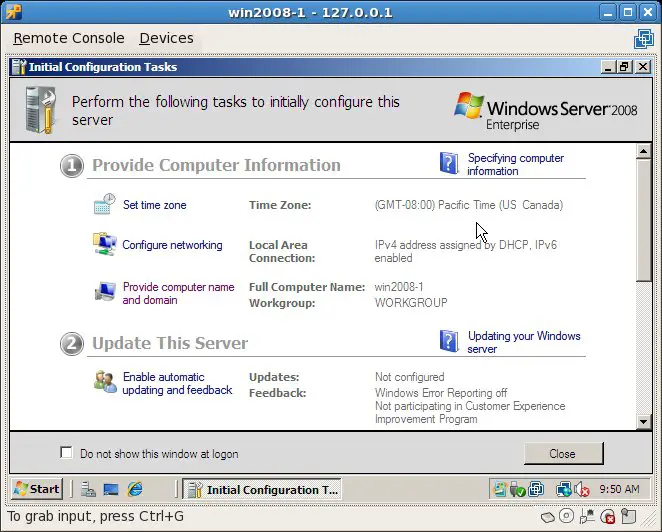Click the VMware Tools tray icon
Viewport: 662px width, 532px height.
coord(537,489)
